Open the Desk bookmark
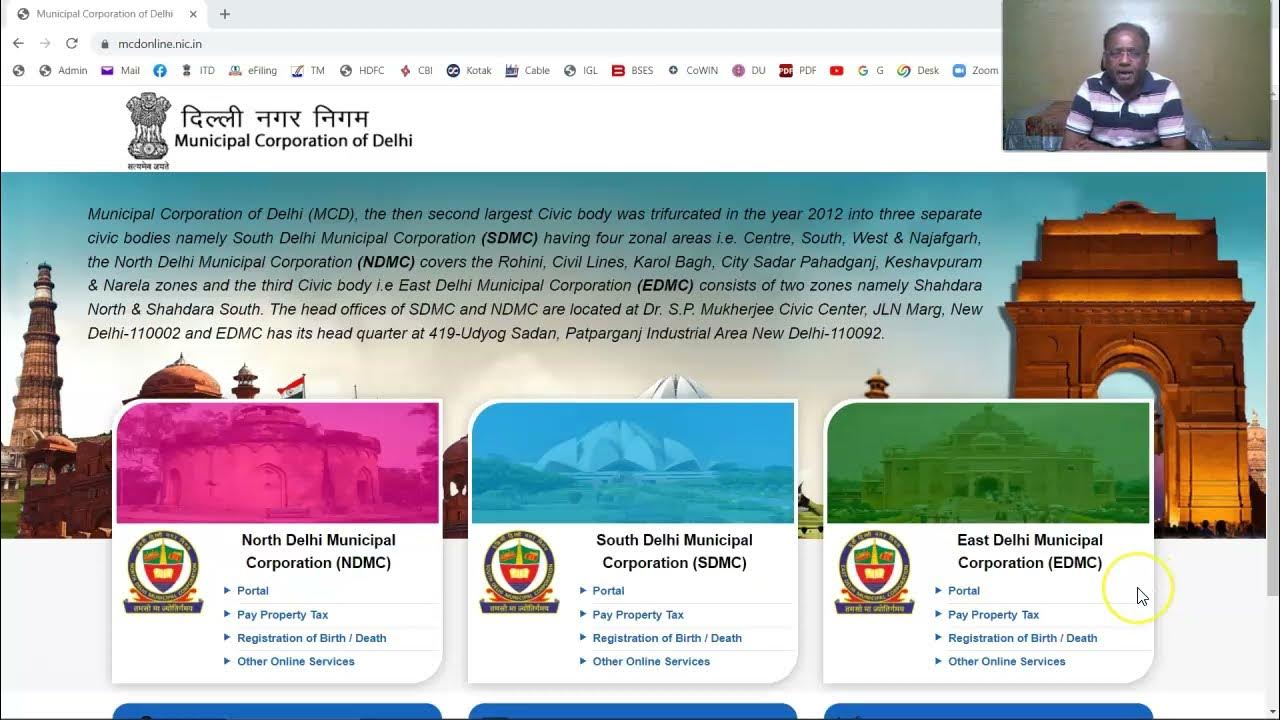Image resolution: width=1280 pixels, height=720 pixels. click(x=918, y=71)
